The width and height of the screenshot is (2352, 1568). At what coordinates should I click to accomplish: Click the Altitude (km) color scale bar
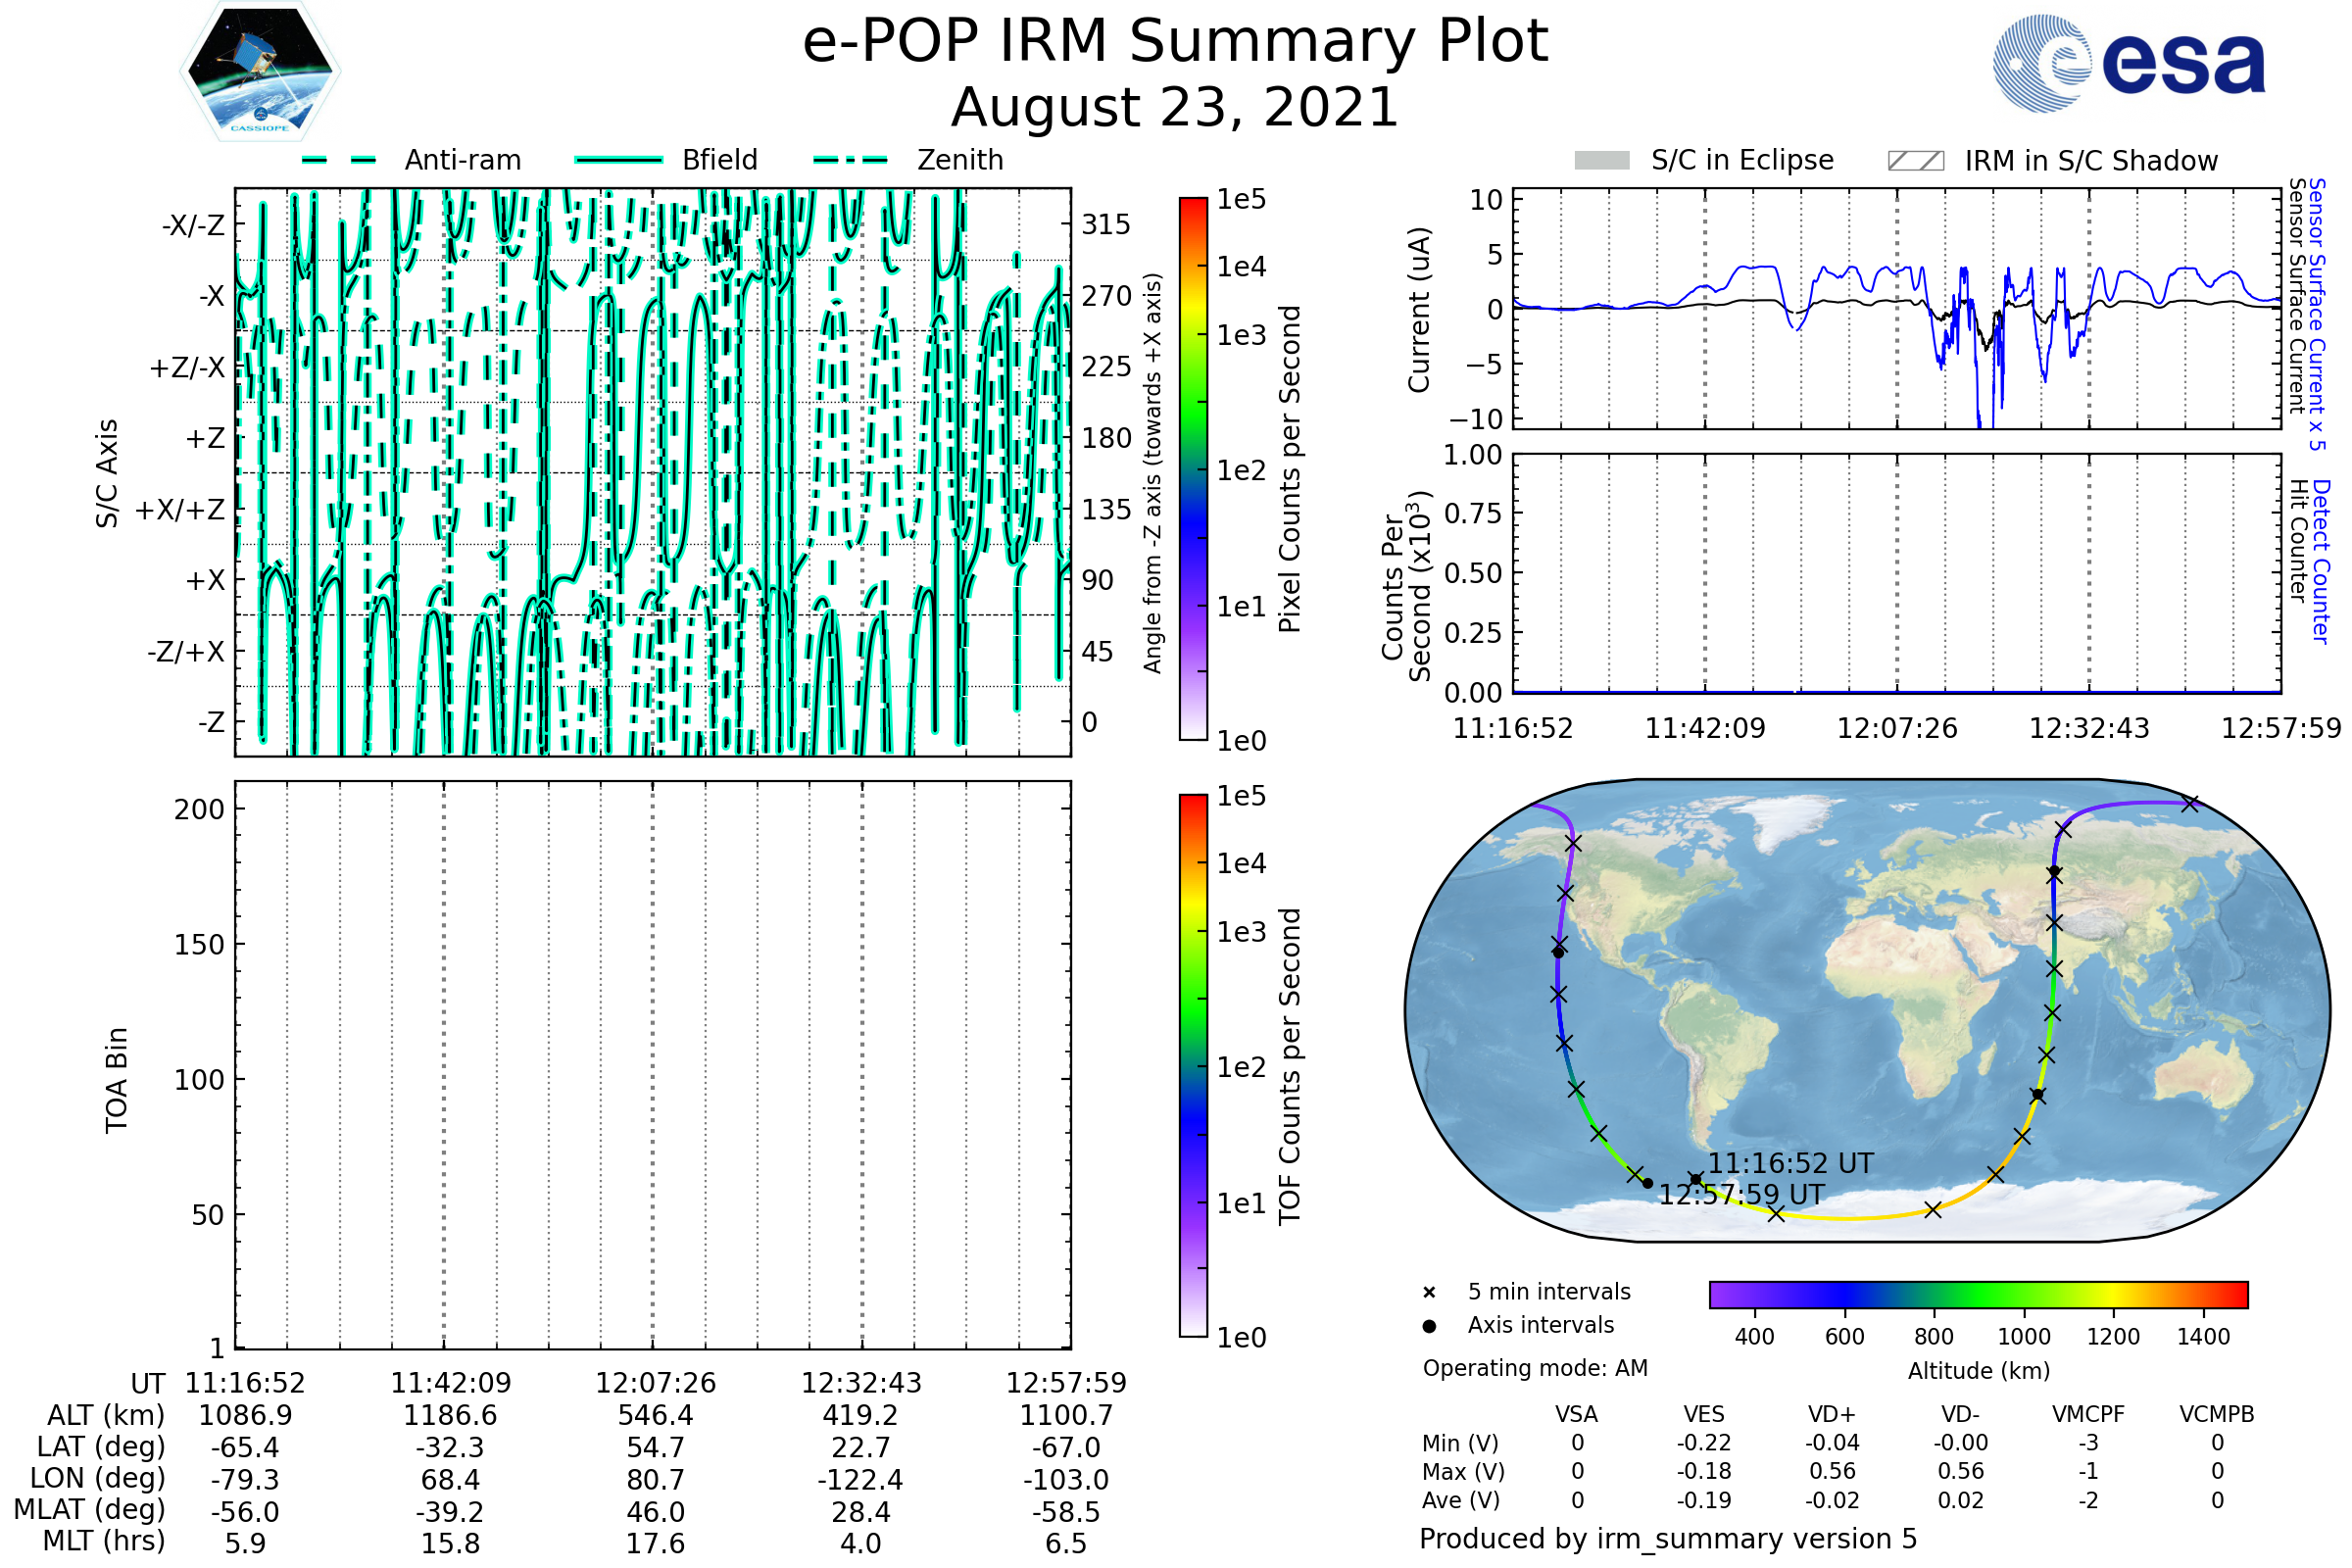click(1978, 1294)
